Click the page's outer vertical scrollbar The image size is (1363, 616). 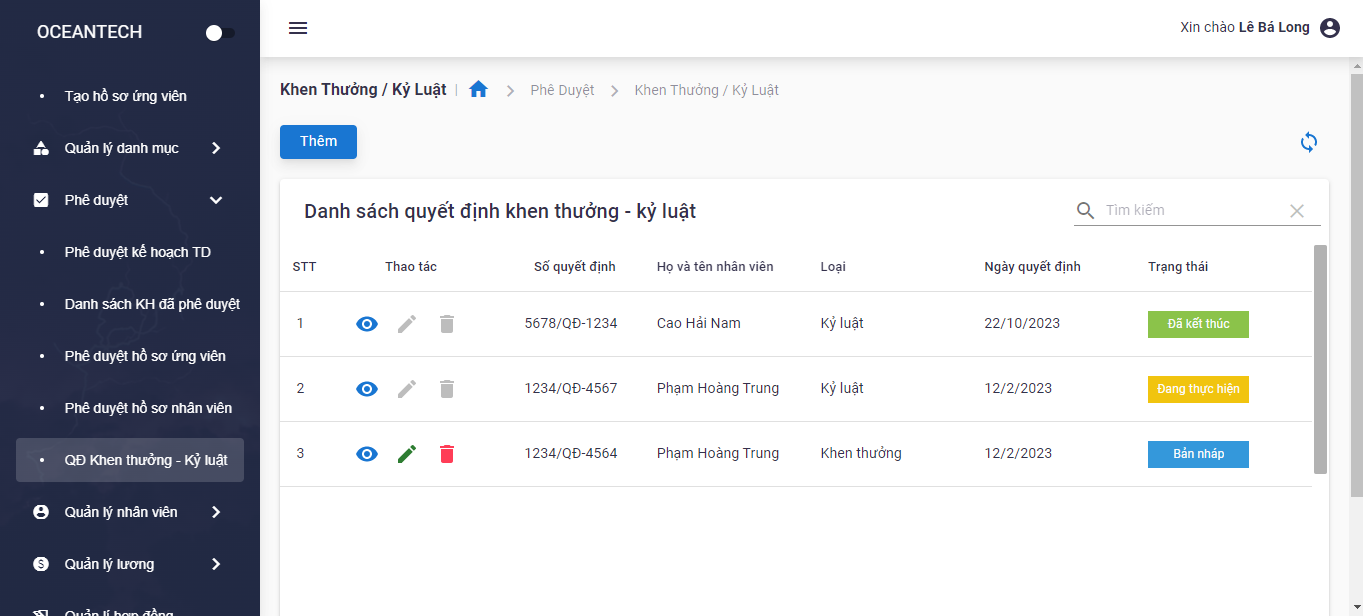(x=1356, y=285)
